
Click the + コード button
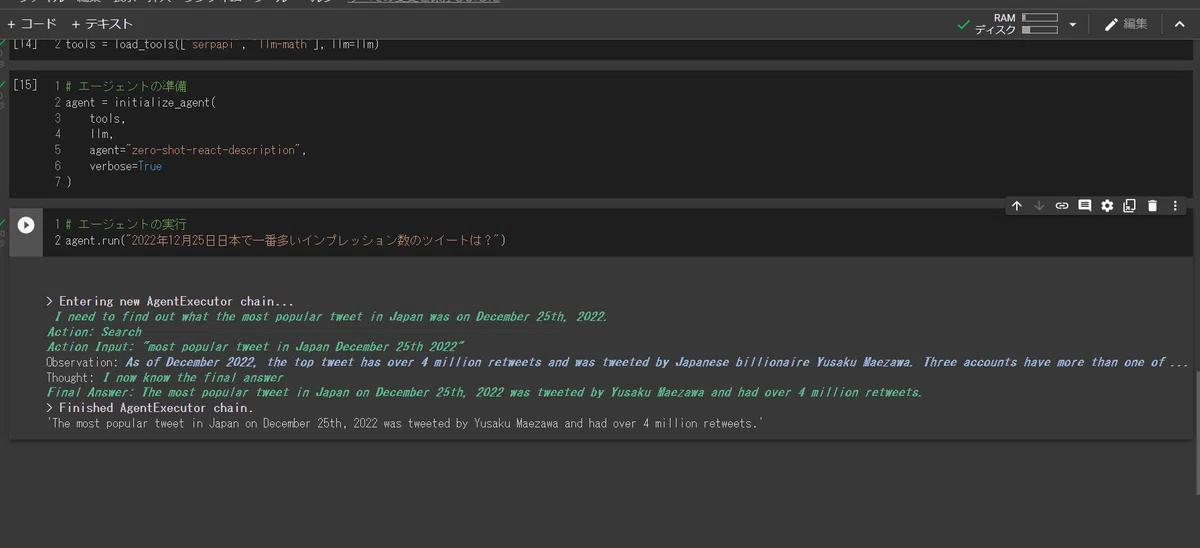[32, 24]
